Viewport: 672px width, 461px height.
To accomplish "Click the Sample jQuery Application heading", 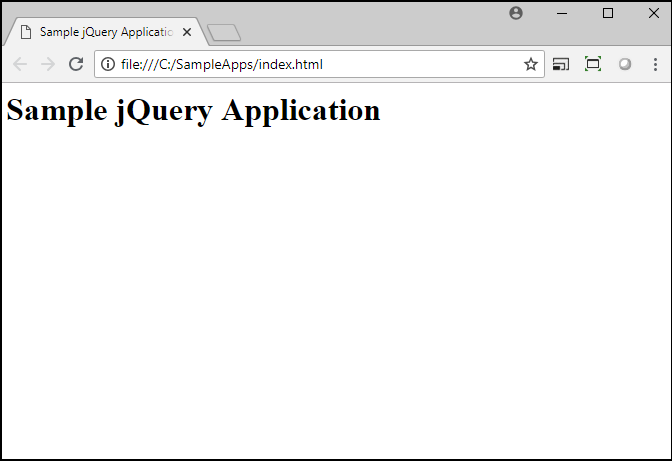I will [194, 111].
